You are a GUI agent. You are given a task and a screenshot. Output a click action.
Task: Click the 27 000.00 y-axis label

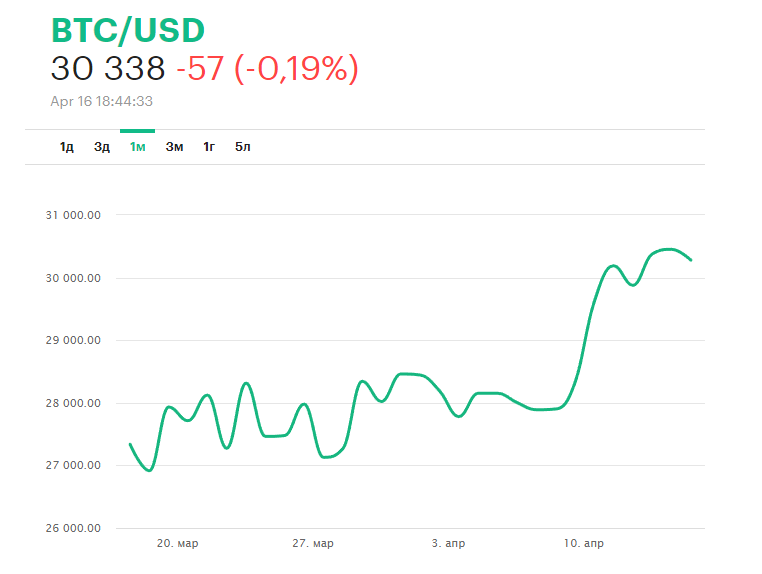click(75, 466)
